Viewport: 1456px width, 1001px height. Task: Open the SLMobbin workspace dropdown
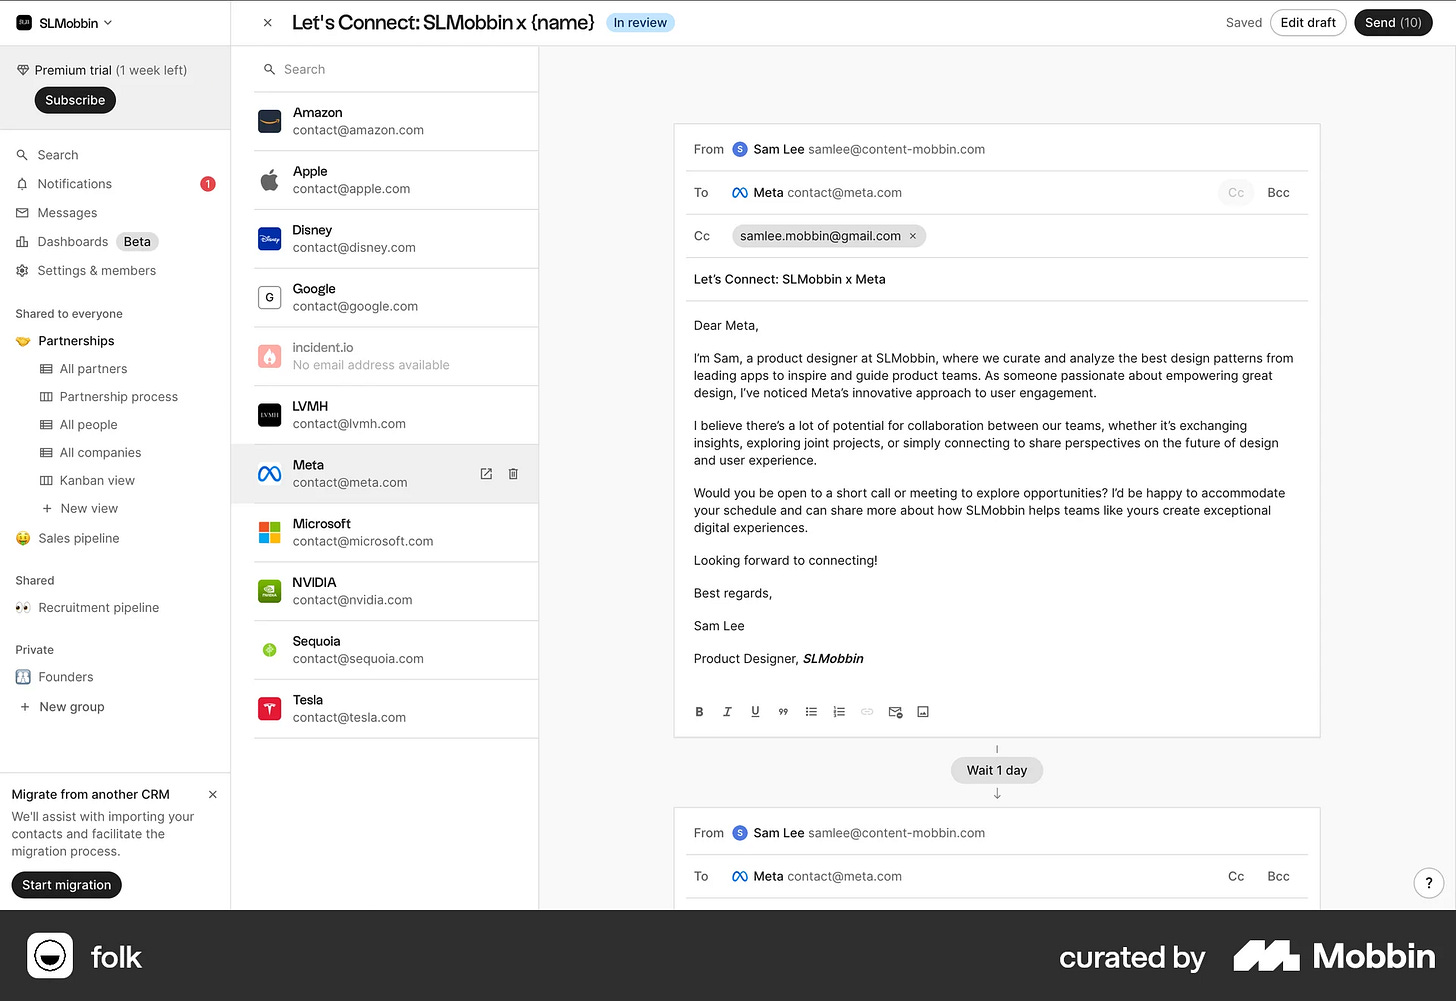tap(65, 23)
